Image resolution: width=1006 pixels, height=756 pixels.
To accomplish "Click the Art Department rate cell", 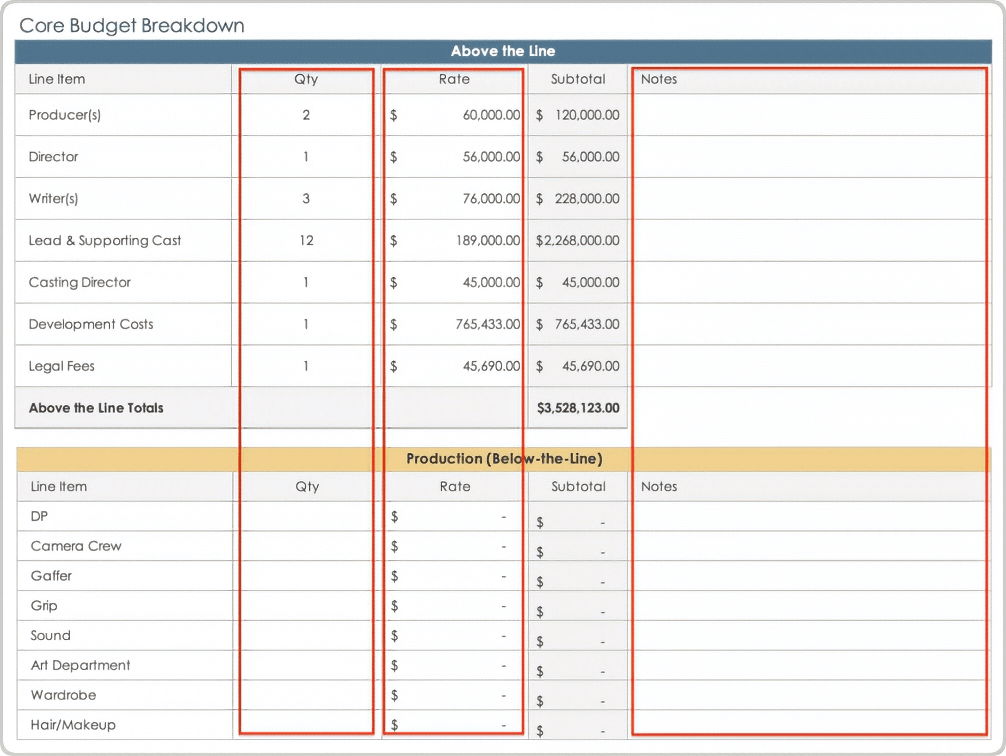I will click(454, 666).
